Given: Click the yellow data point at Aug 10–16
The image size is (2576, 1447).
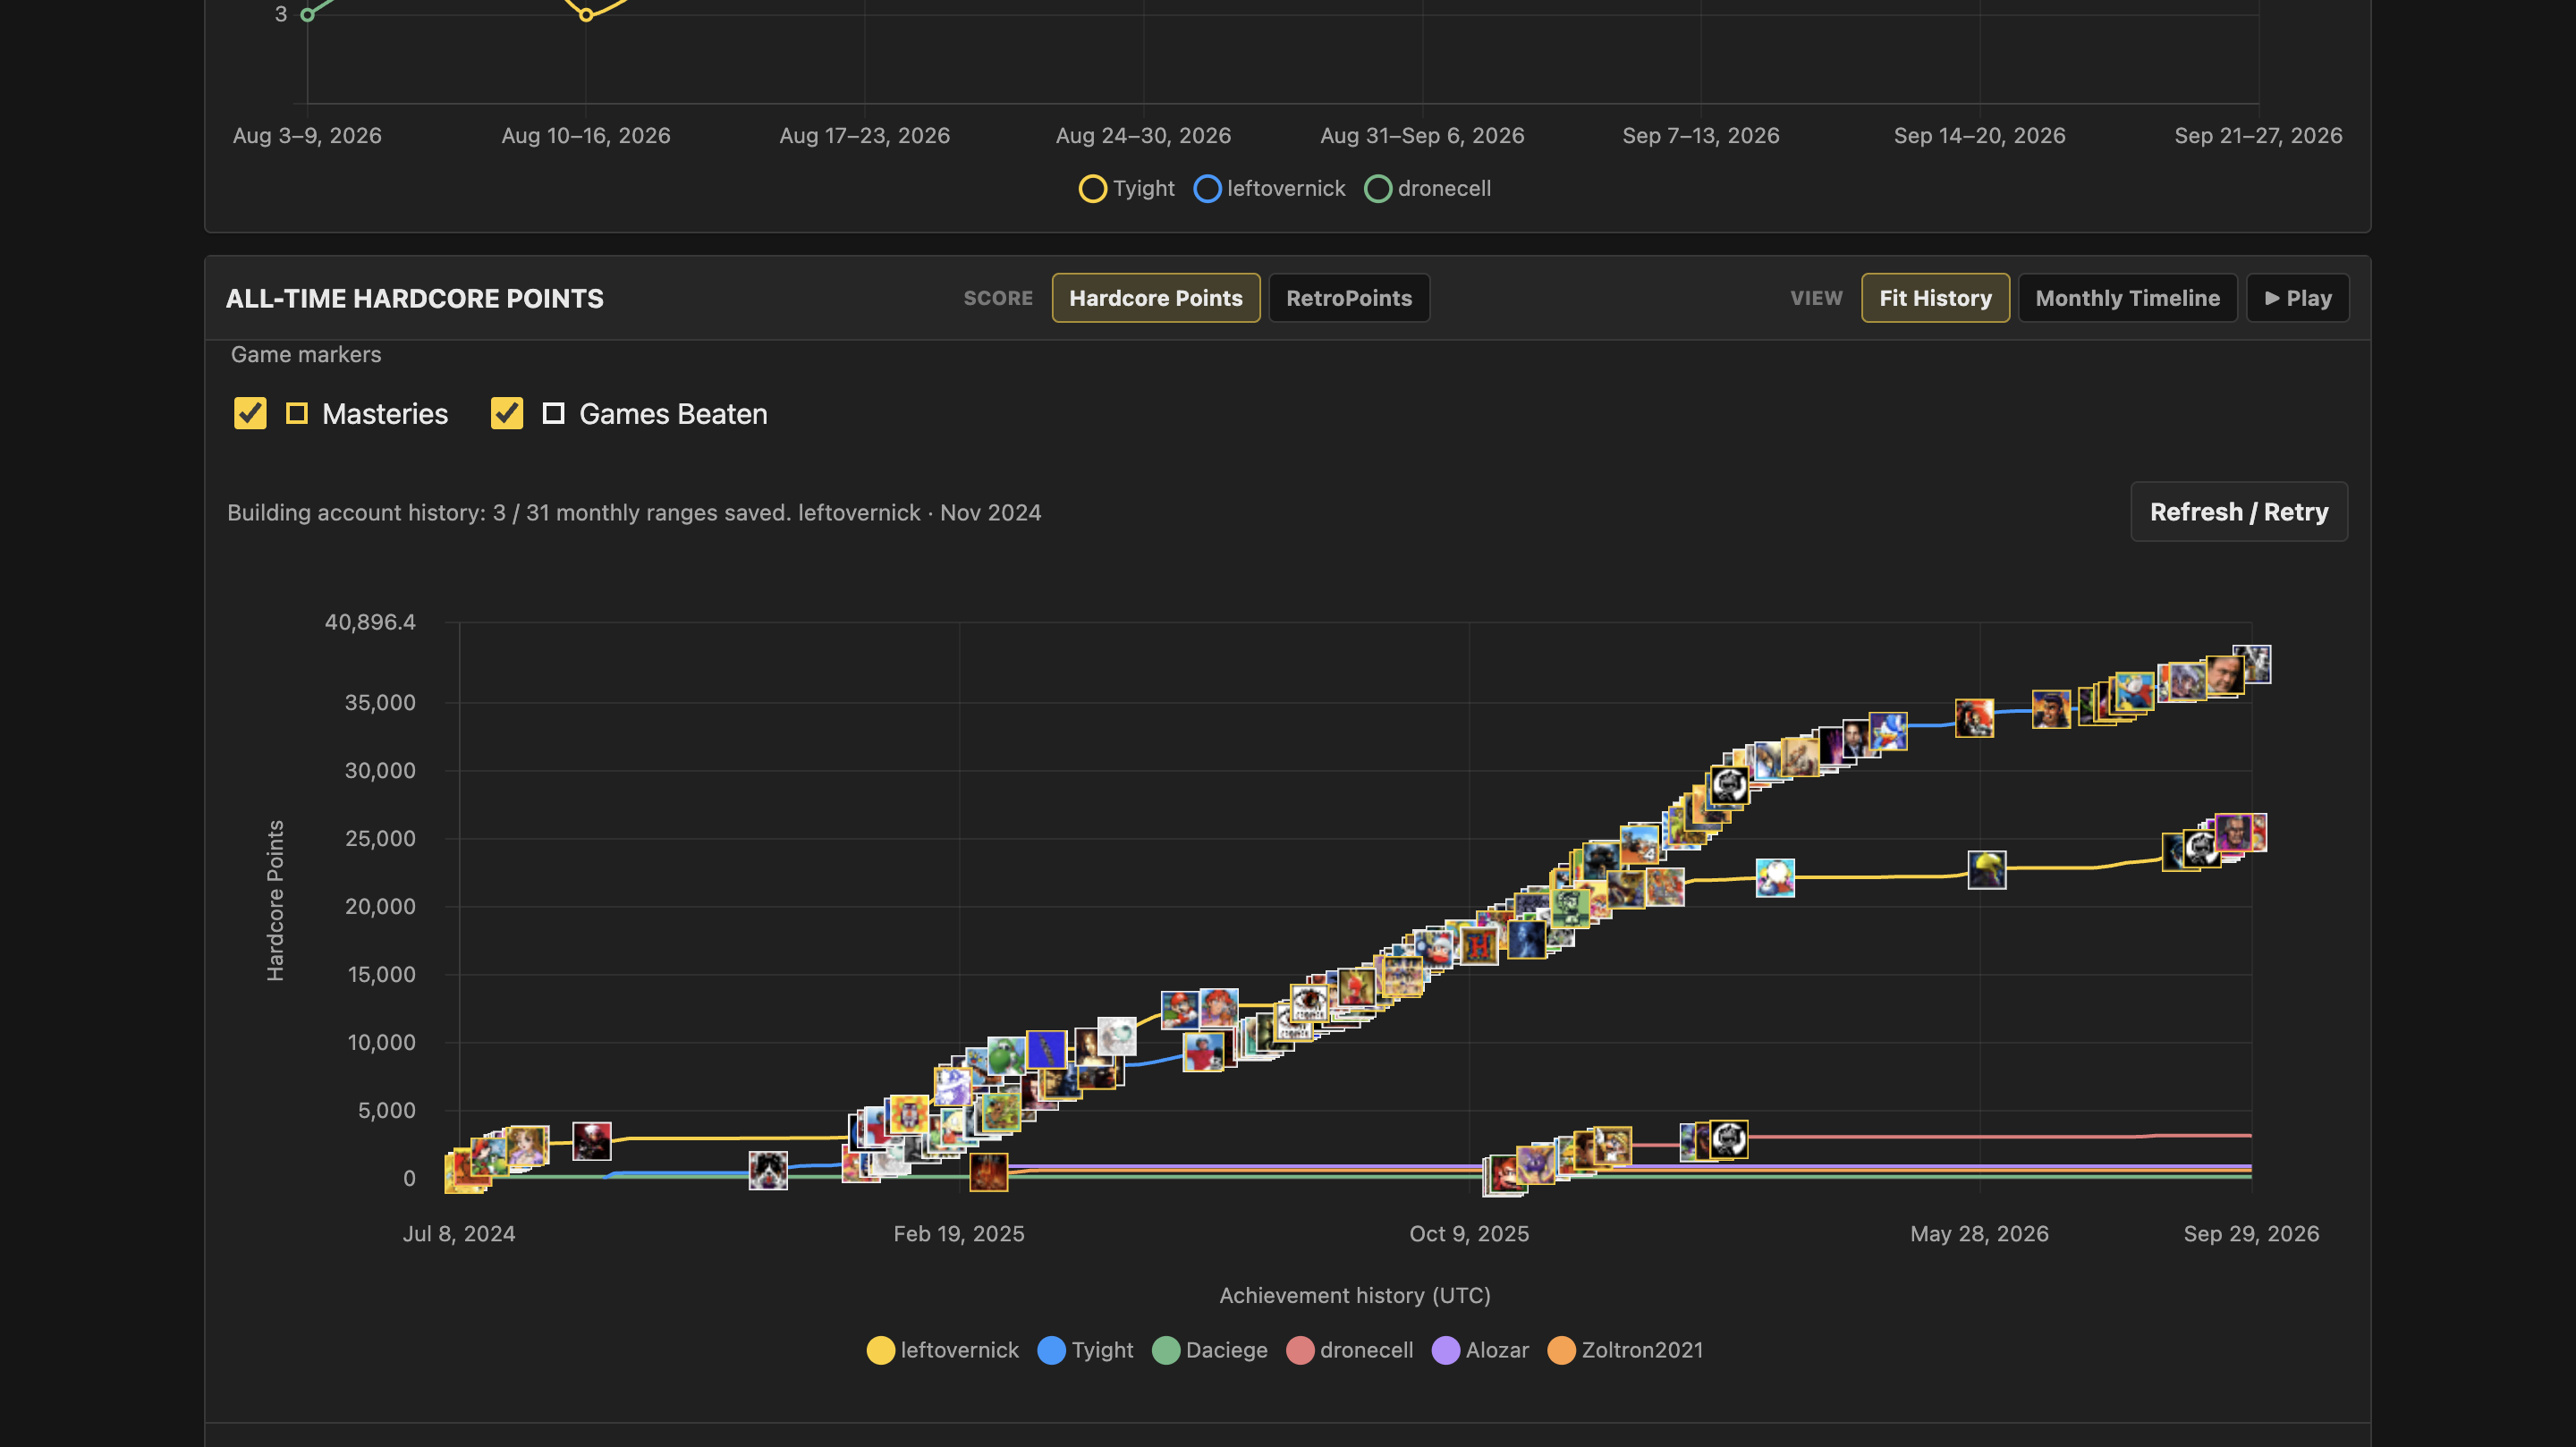Looking at the screenshot, I should coord(586,14).
